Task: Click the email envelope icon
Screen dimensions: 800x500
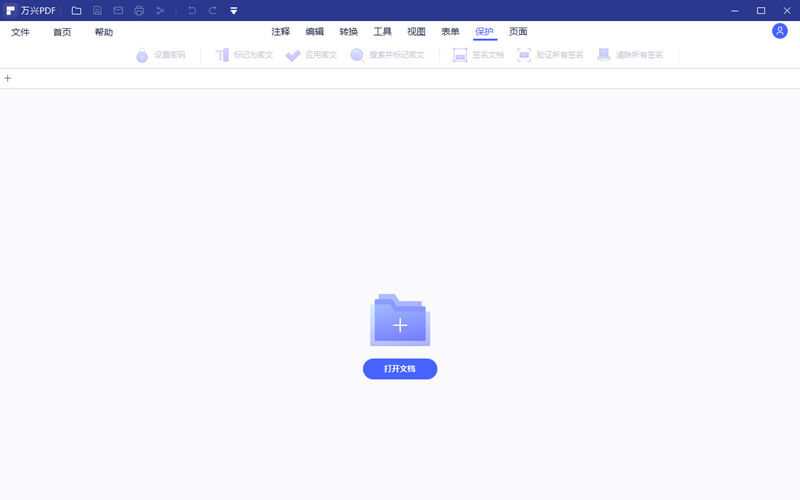Action: point(118,11)
